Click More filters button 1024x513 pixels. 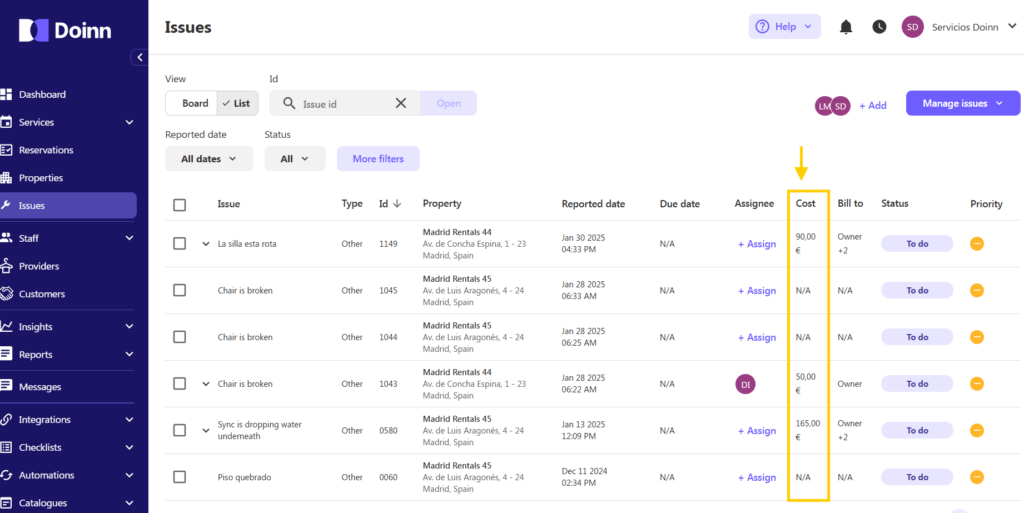click(x=378, y=159)
